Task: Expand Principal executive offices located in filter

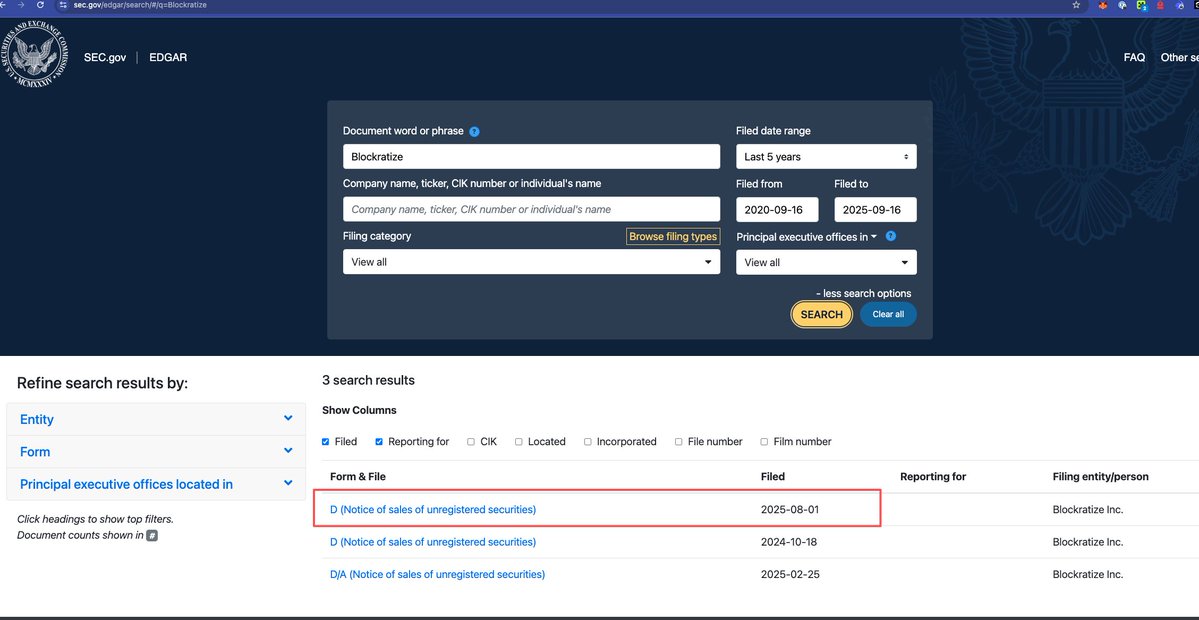Action: pyautogui.click(x=156, y=484)
